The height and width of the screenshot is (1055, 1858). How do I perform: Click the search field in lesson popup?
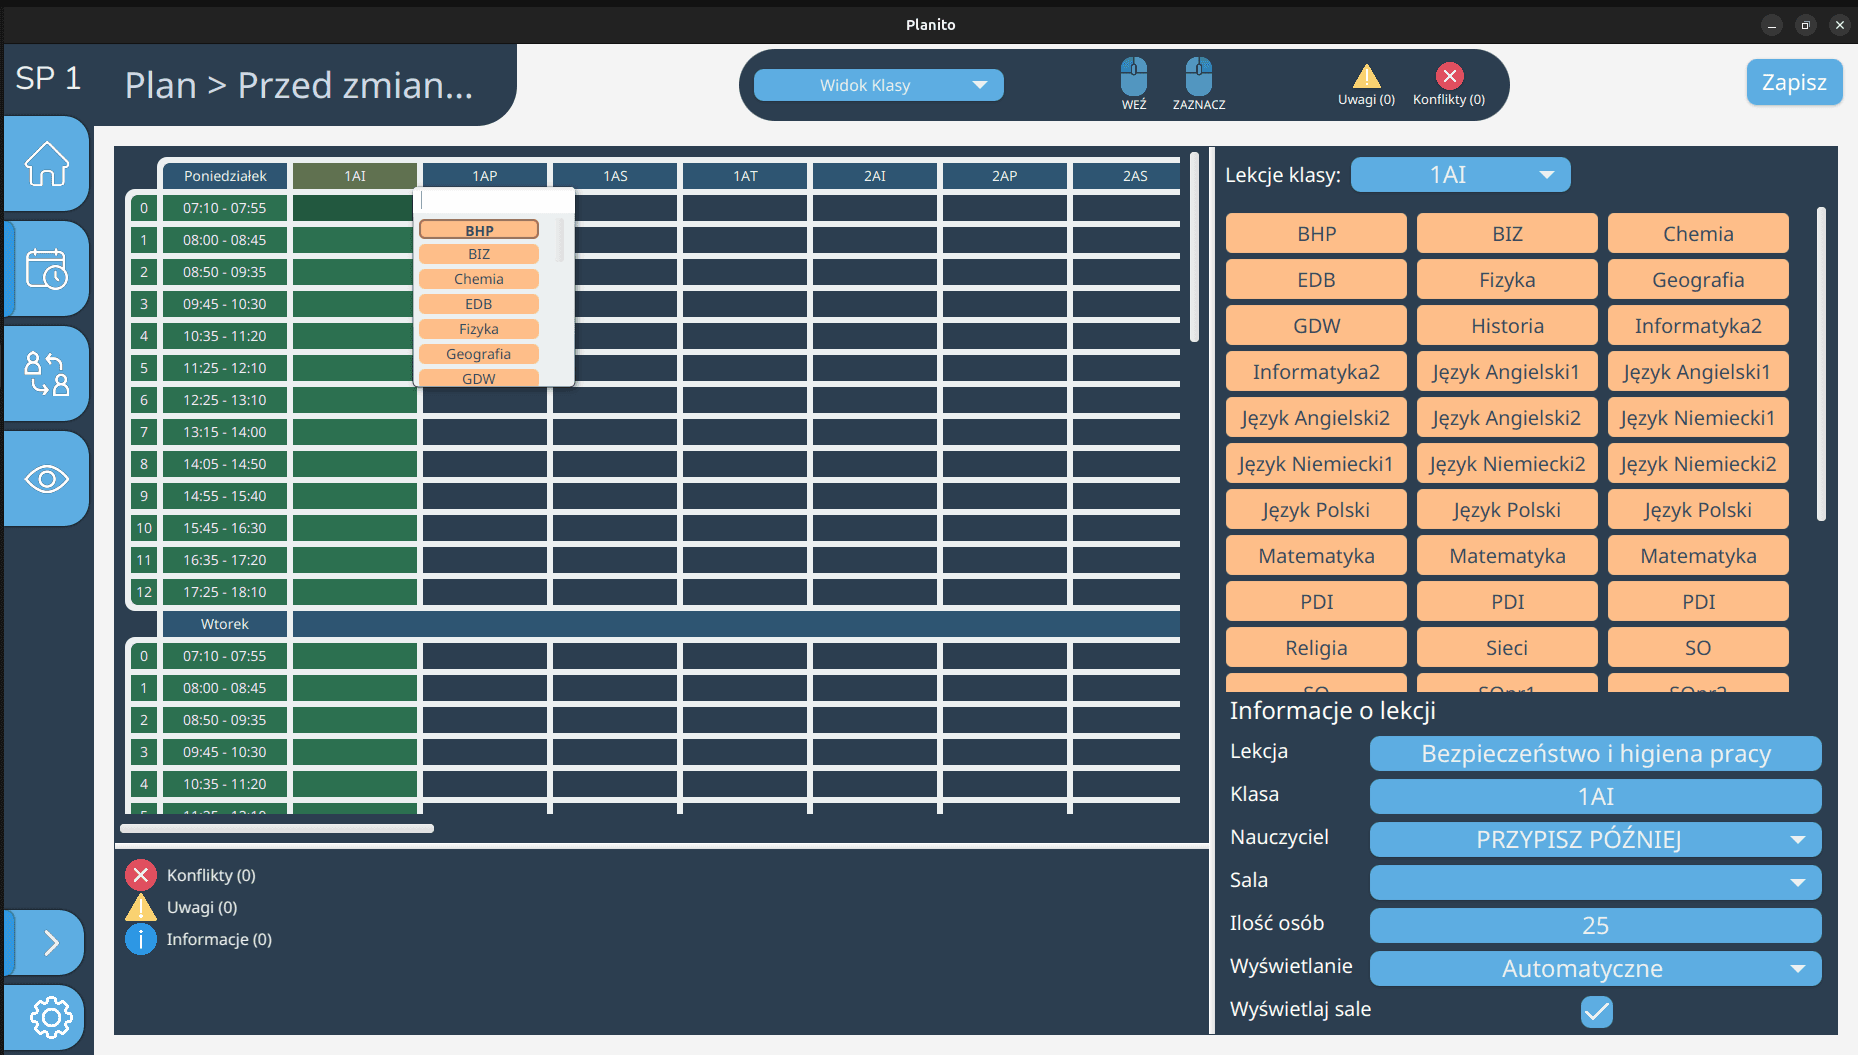(x=494, y=201)
